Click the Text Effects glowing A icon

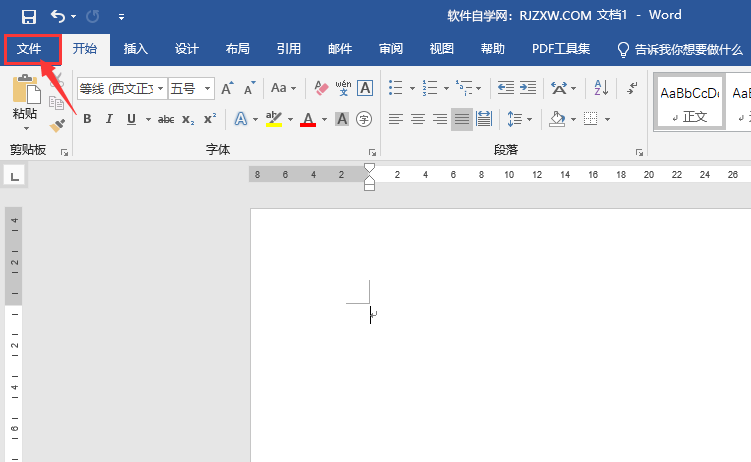pyautogui.click(x=240, y=119)
